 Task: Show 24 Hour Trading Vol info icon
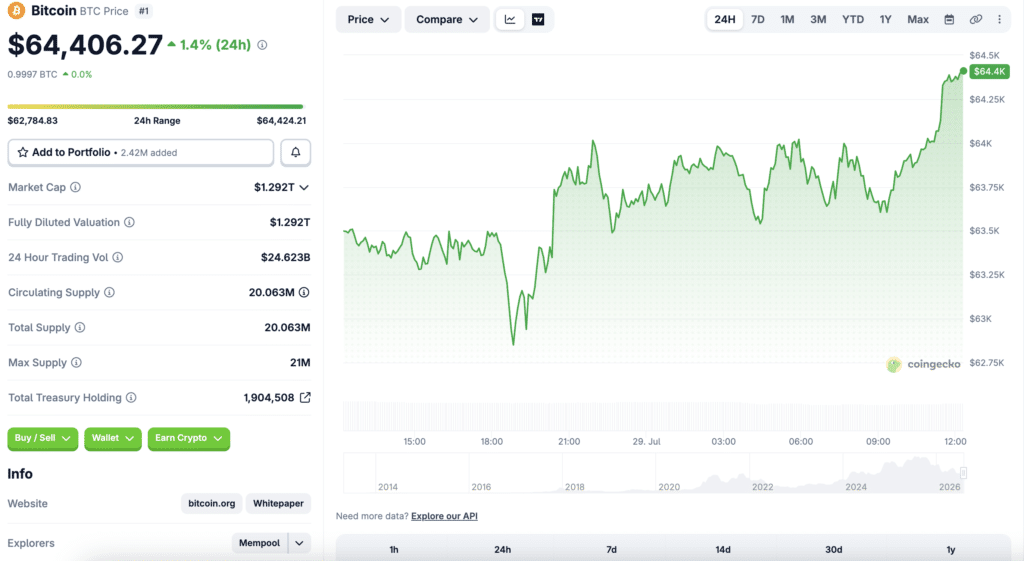click(x=118, y=257)
